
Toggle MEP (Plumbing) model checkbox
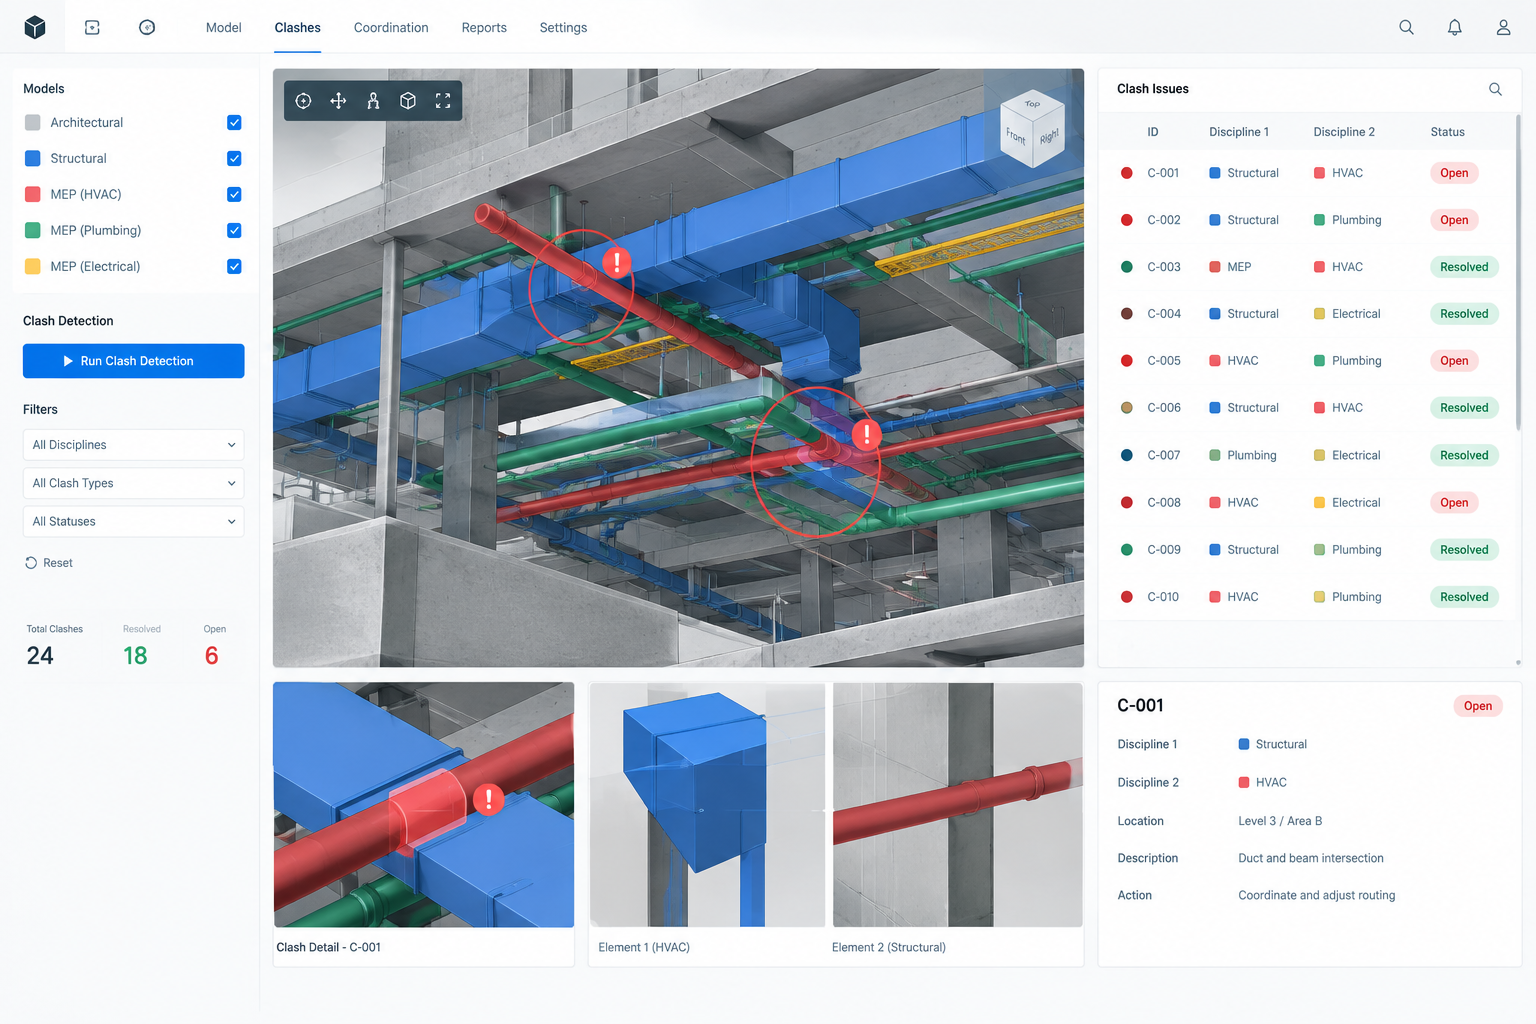pyautogui.click(x=234, y=231)
